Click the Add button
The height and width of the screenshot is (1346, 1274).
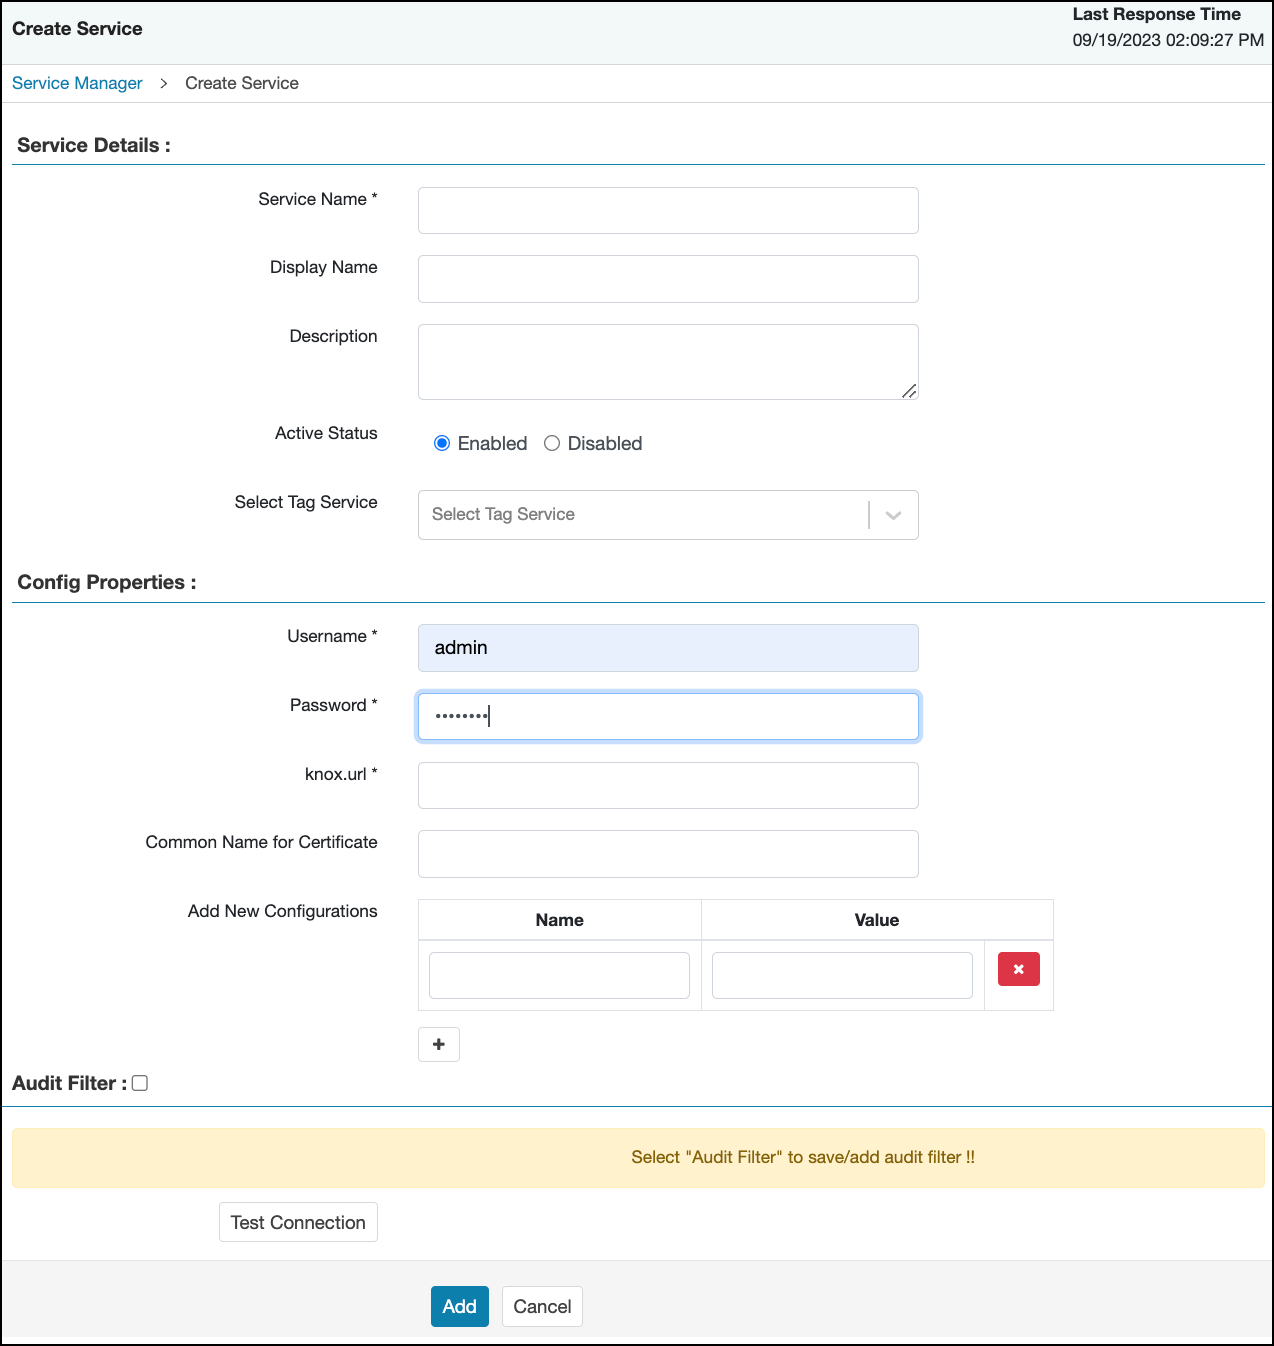point(459,1306)
